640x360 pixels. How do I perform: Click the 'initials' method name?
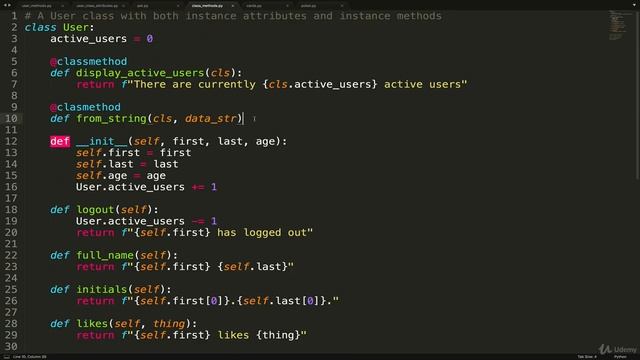point(102,289)
